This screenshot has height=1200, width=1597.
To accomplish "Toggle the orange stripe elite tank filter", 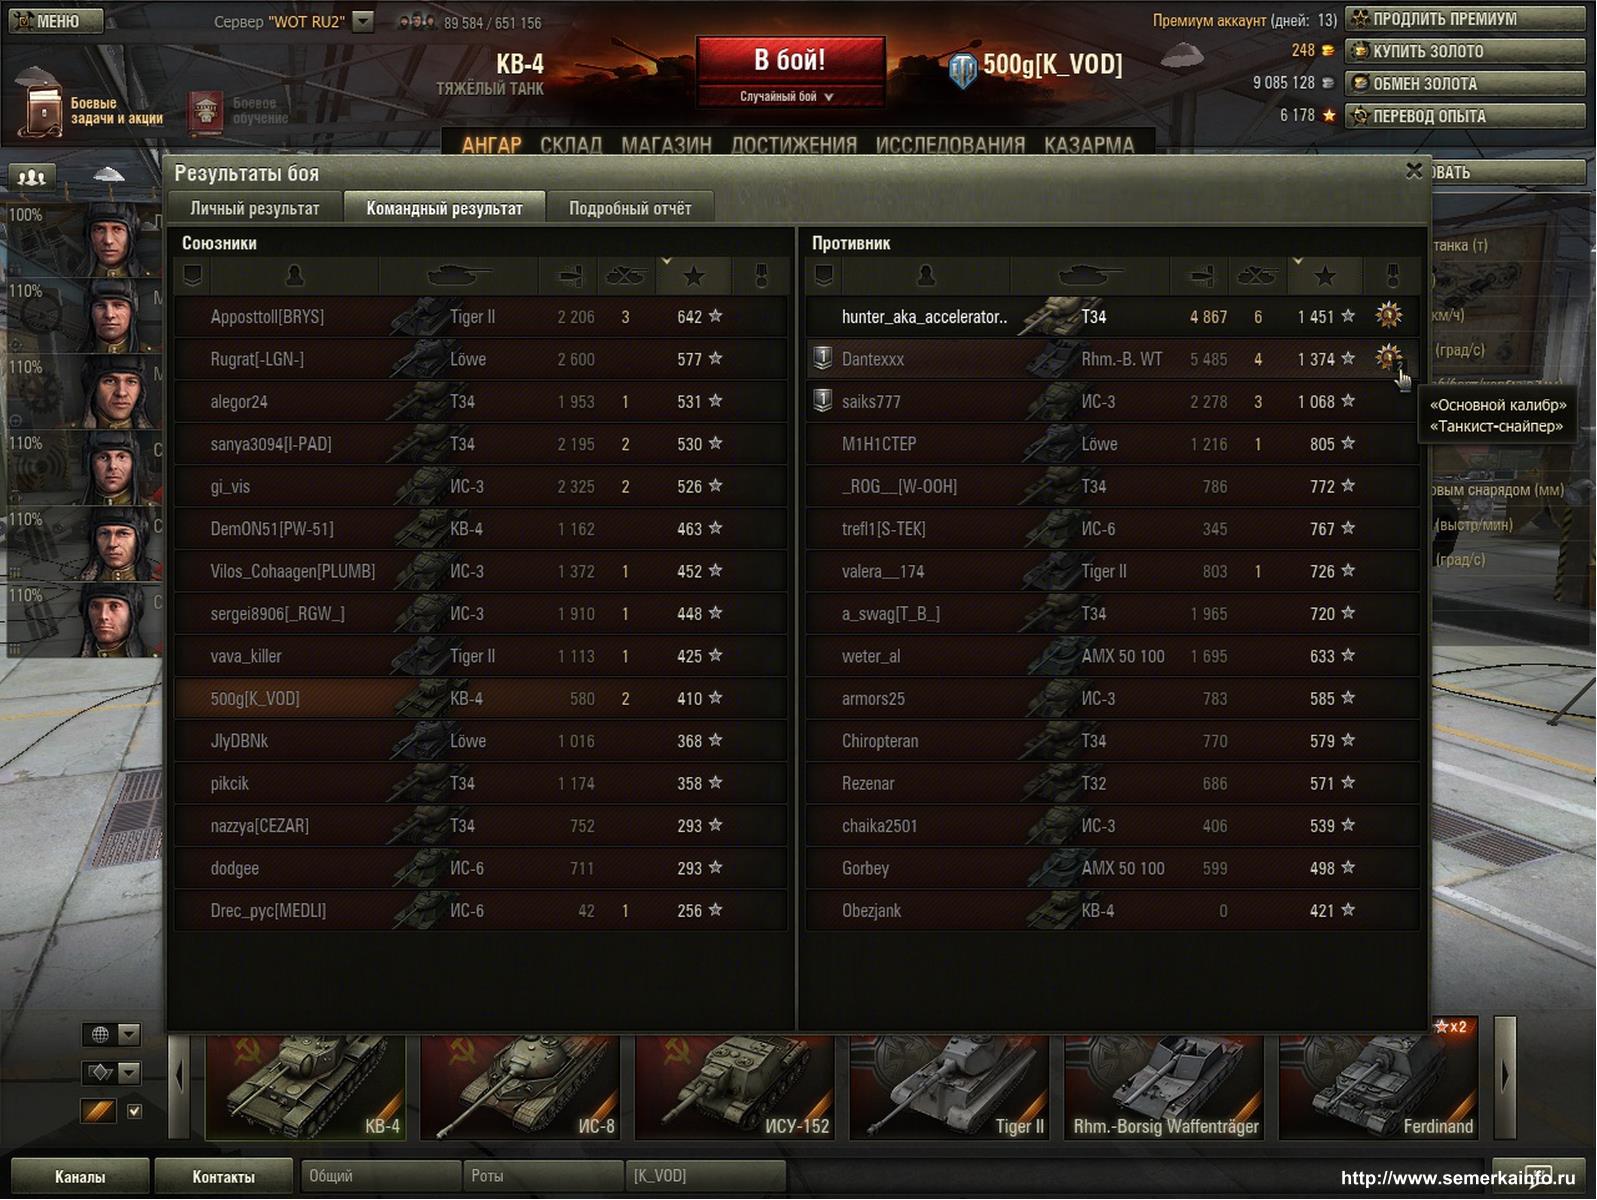I will tap(98, 1111).
